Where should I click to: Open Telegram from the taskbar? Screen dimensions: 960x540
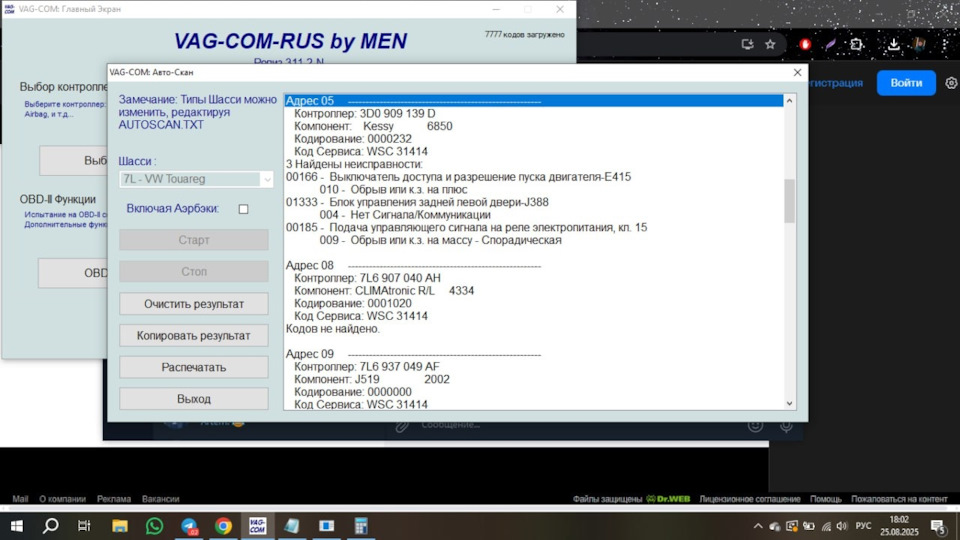189,526
